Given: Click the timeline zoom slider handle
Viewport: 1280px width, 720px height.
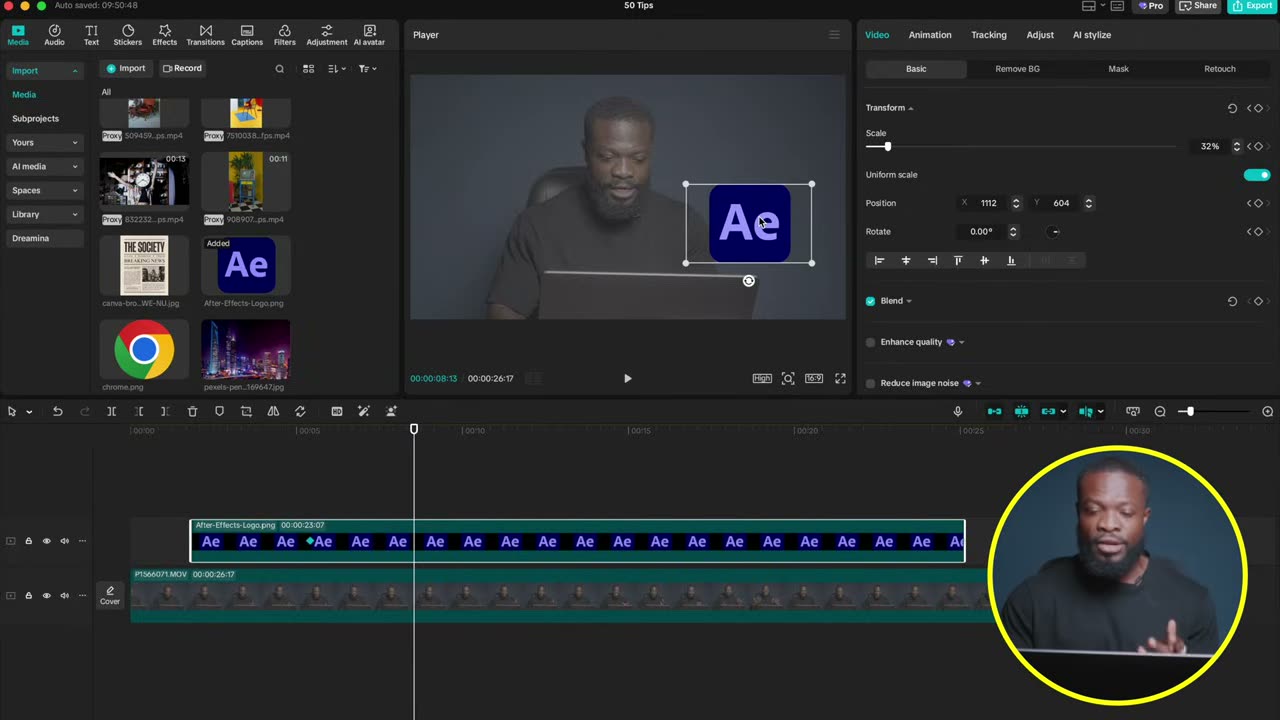Looking at the screenshot, I should (1189, 411).
